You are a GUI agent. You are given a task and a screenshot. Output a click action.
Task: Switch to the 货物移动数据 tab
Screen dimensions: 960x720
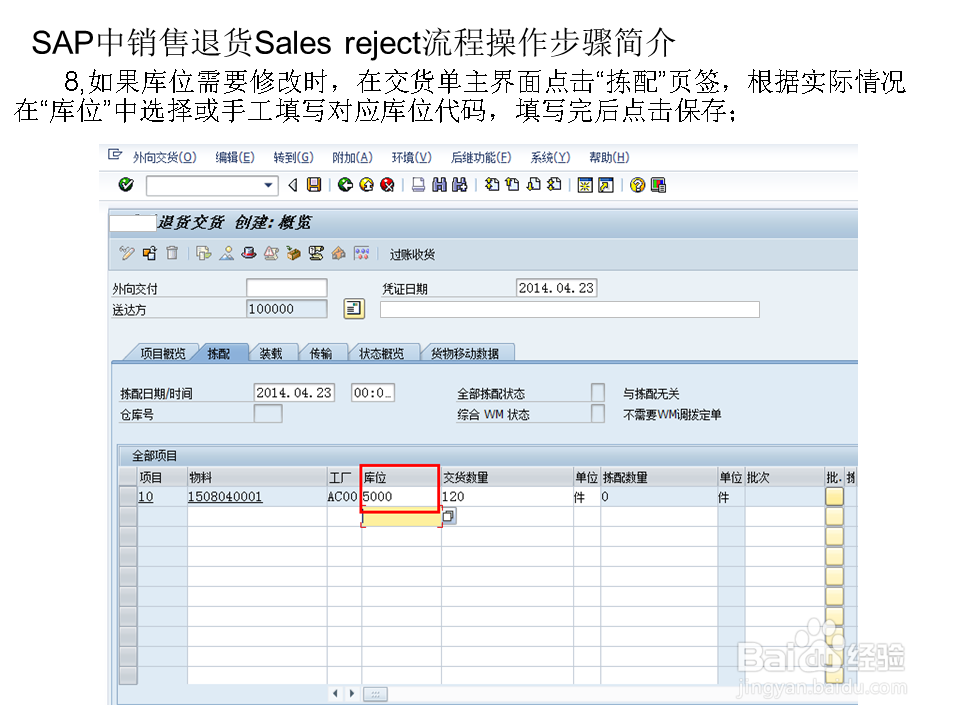click(465, 353)
